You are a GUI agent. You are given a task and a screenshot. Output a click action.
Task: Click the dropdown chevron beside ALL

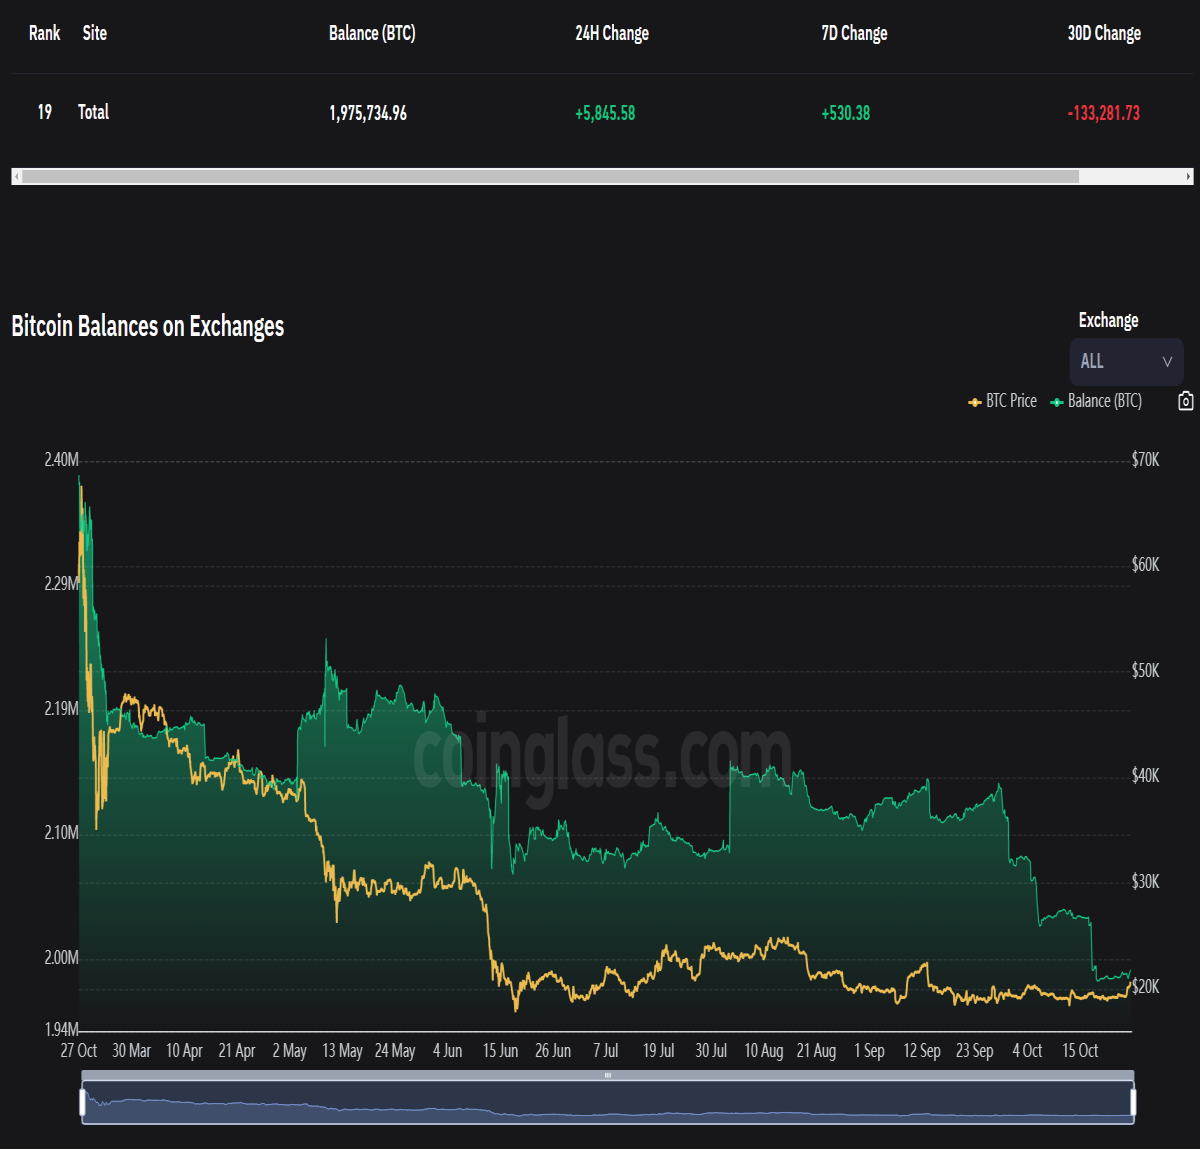(1166, 362)
